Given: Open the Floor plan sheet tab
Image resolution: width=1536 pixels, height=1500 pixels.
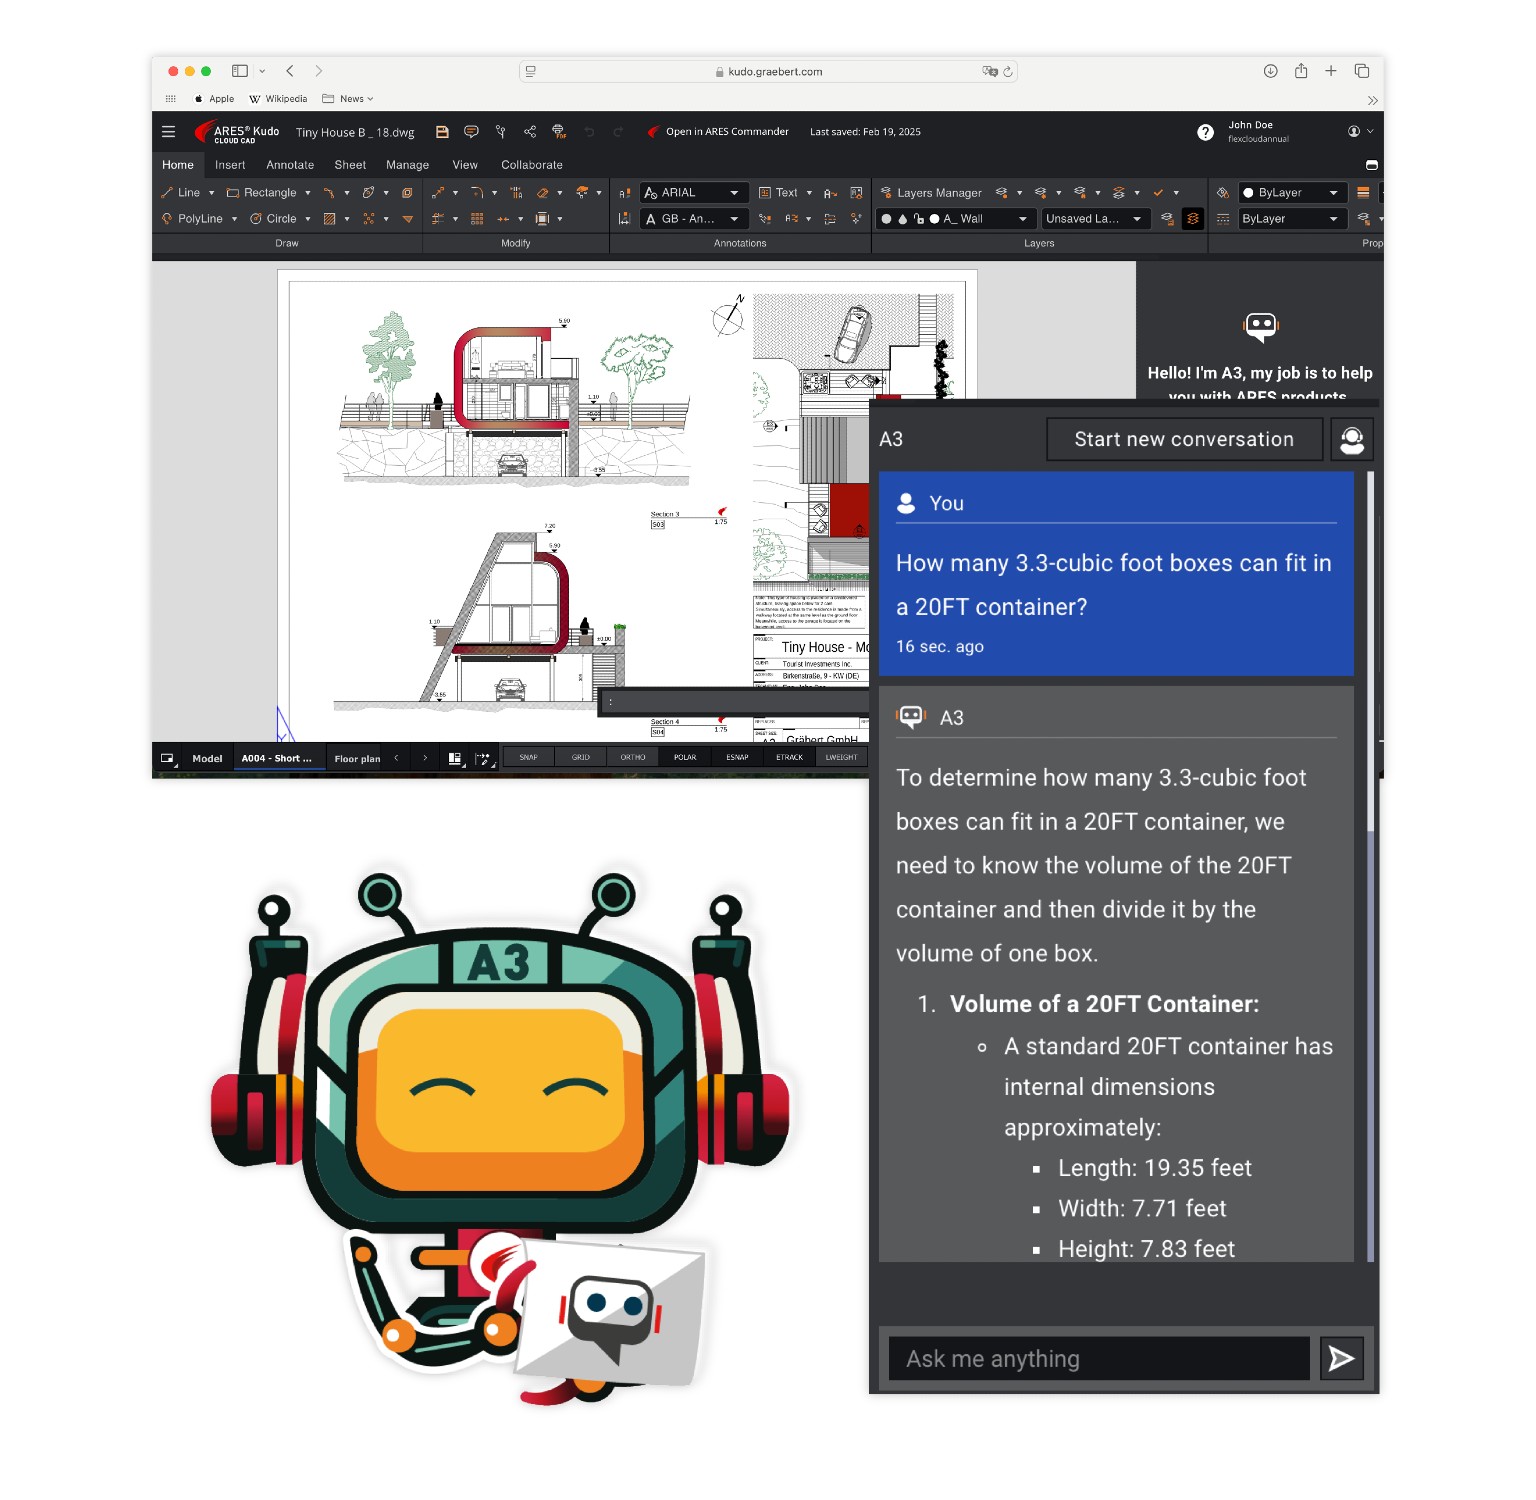Looking at the screenshot, I should (x=357, y=759).
